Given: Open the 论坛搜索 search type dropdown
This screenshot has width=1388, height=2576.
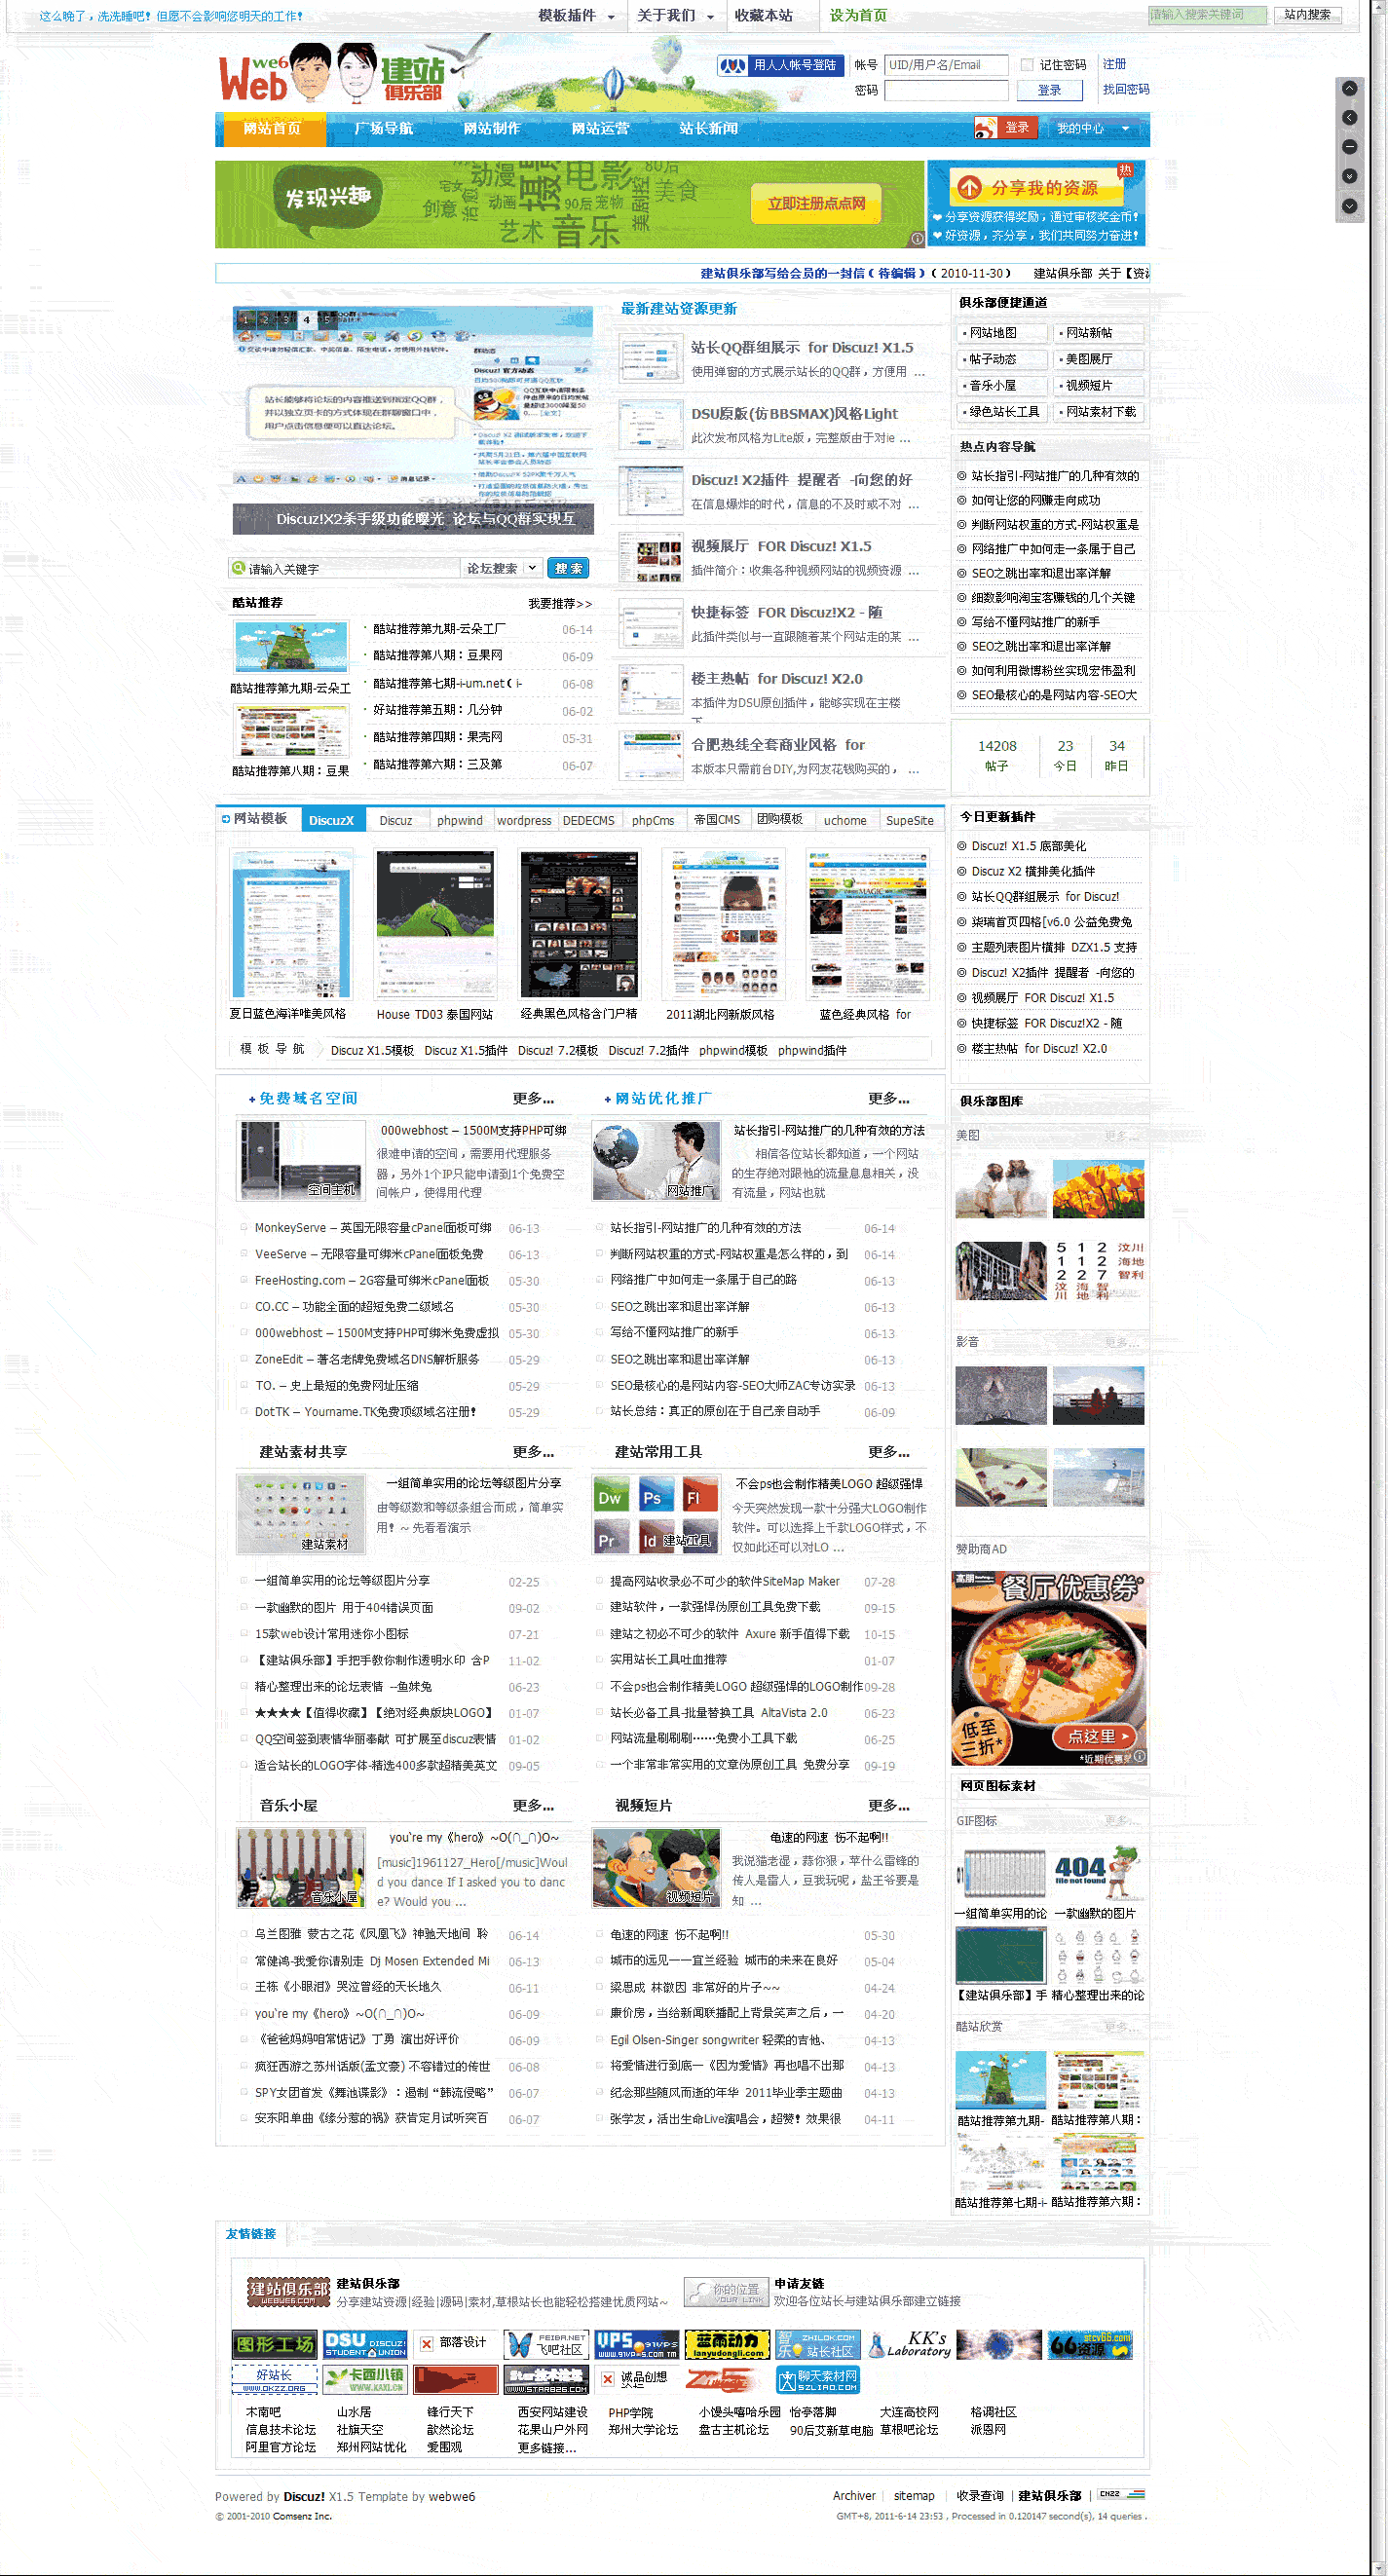Looking at the screenshot, I should (502, 568).
